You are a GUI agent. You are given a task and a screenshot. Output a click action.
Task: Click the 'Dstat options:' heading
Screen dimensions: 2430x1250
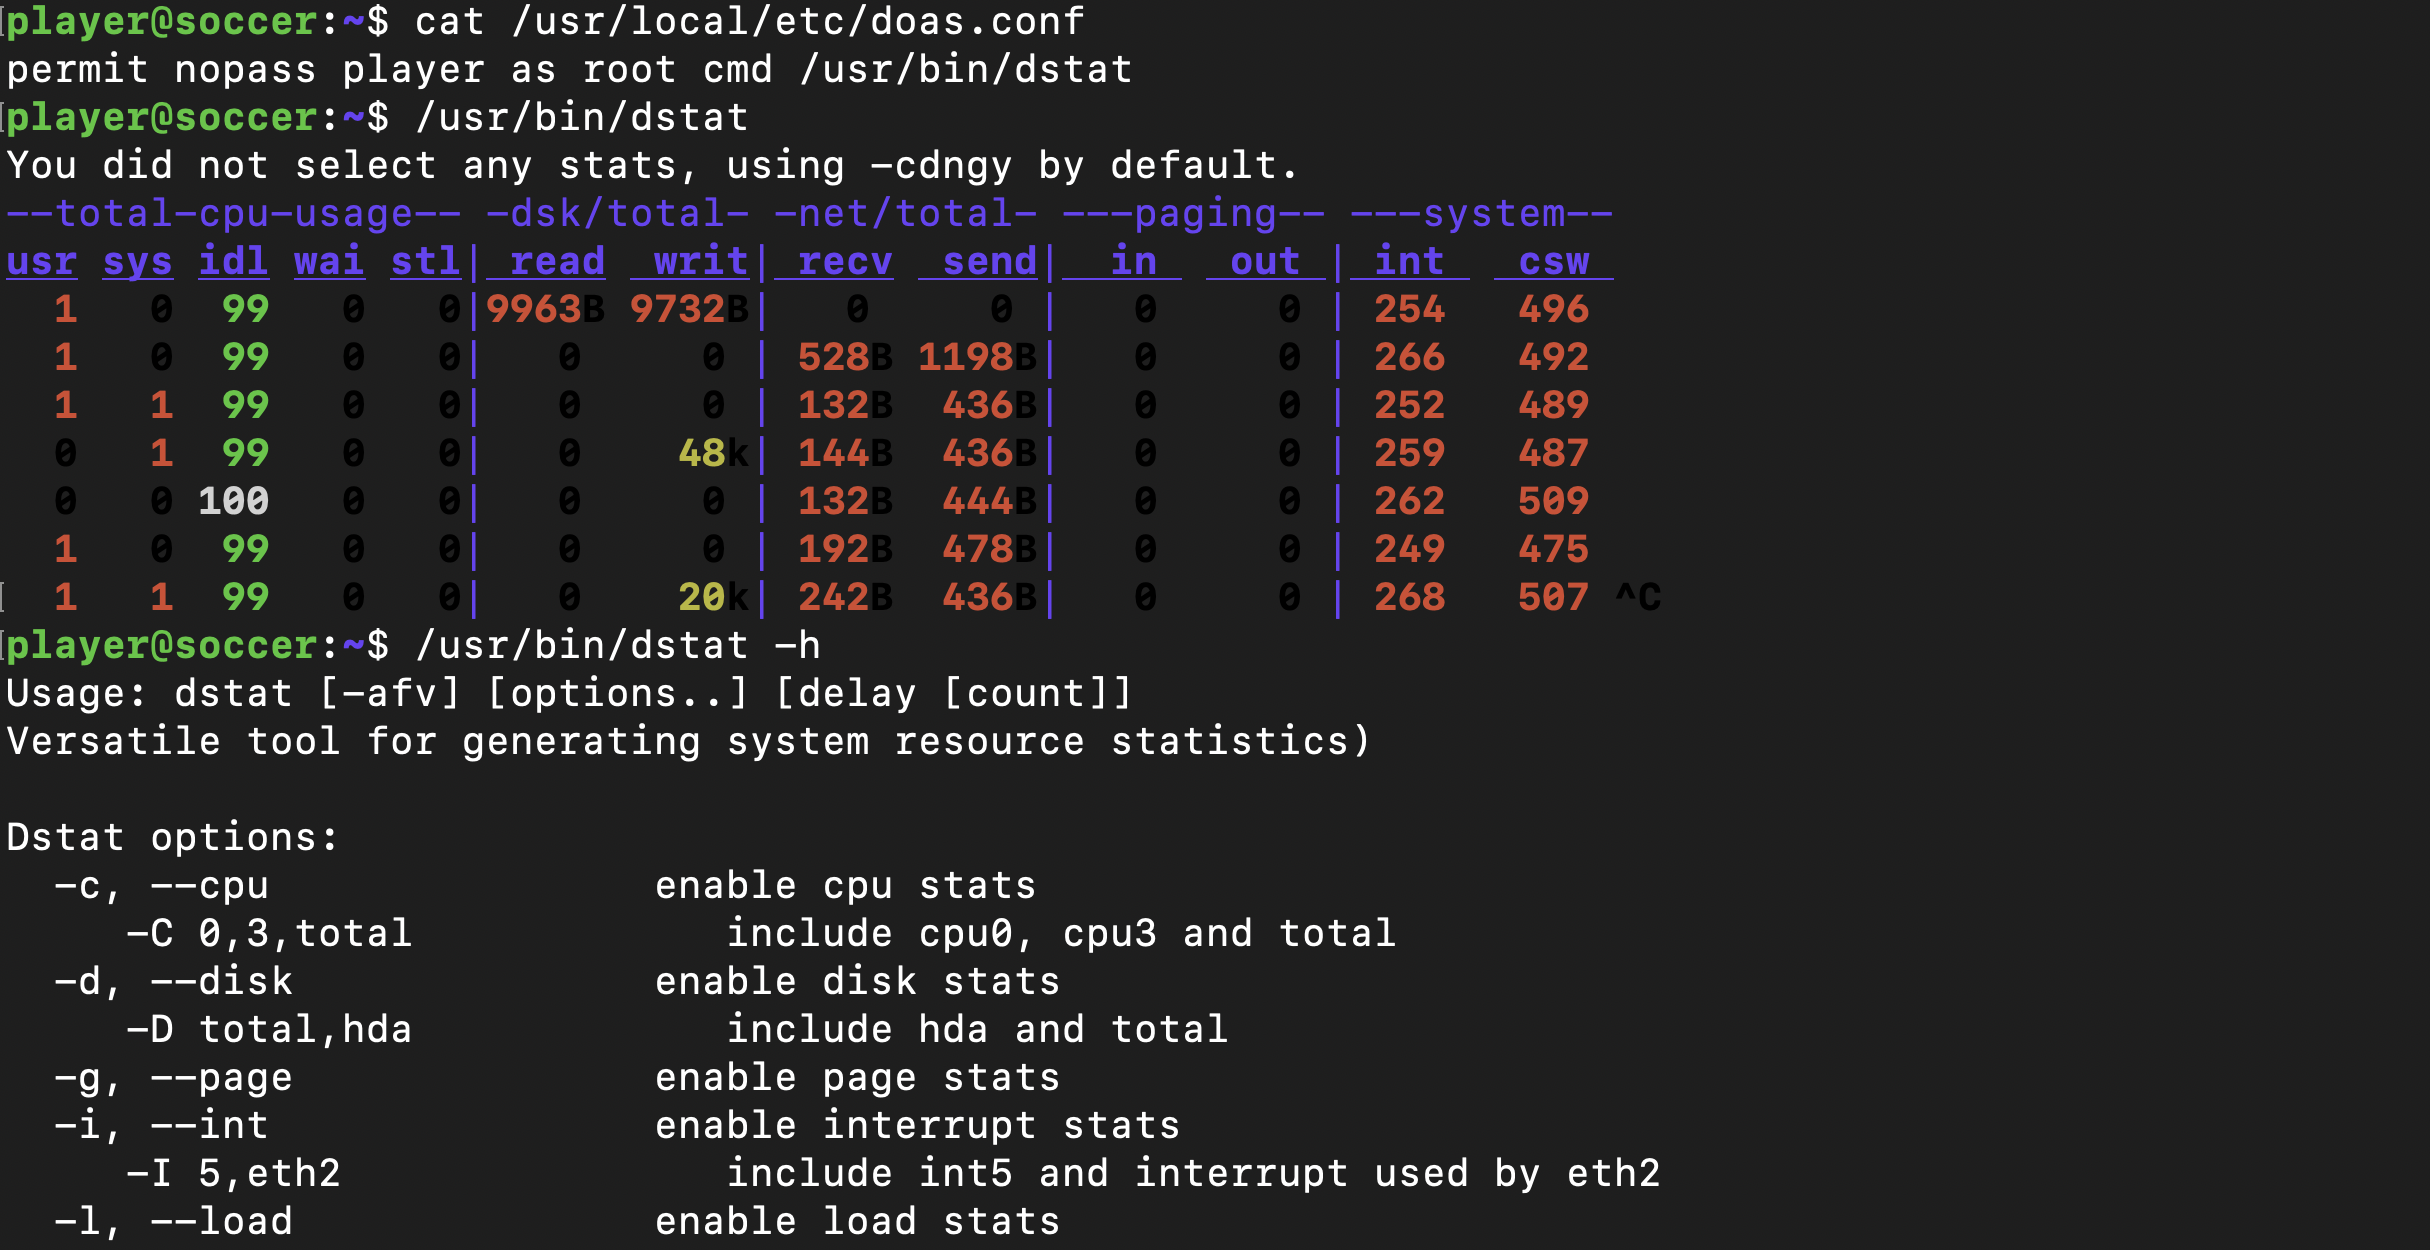[173, 837]
